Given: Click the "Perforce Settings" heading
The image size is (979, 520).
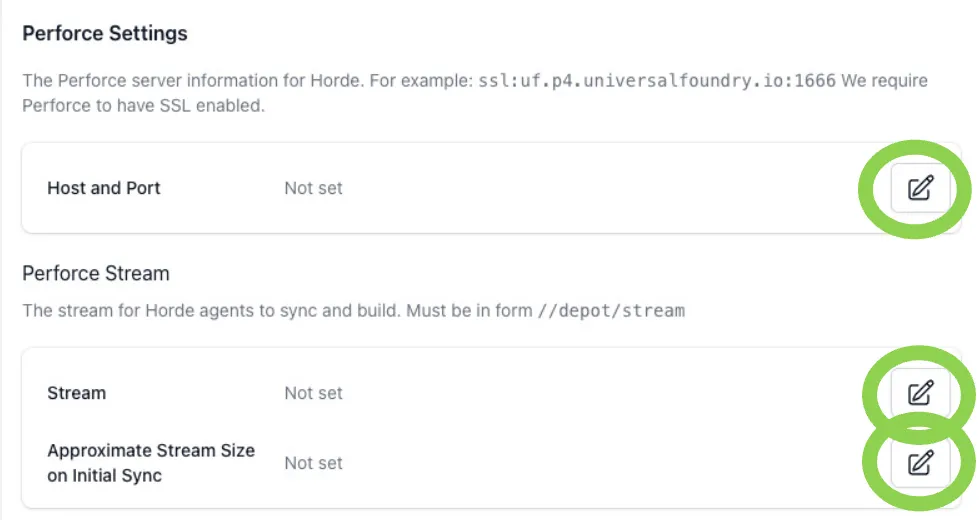Looking at the screenshot, I should pyautogui.click(x=105, y=33).
